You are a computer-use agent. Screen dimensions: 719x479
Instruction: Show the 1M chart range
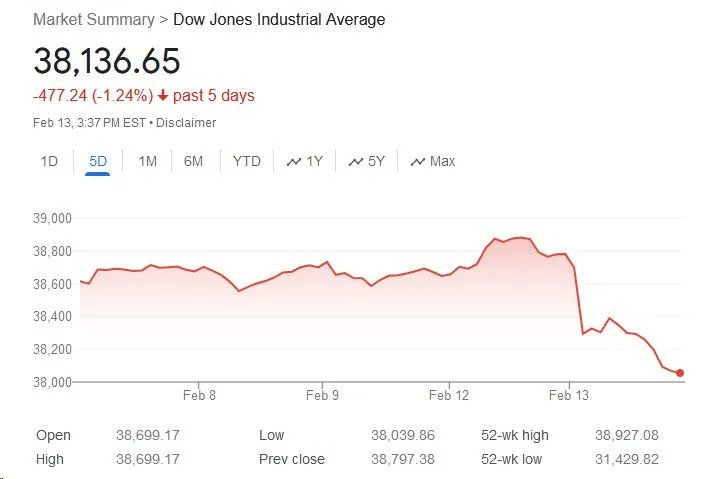tap(147, 161)
